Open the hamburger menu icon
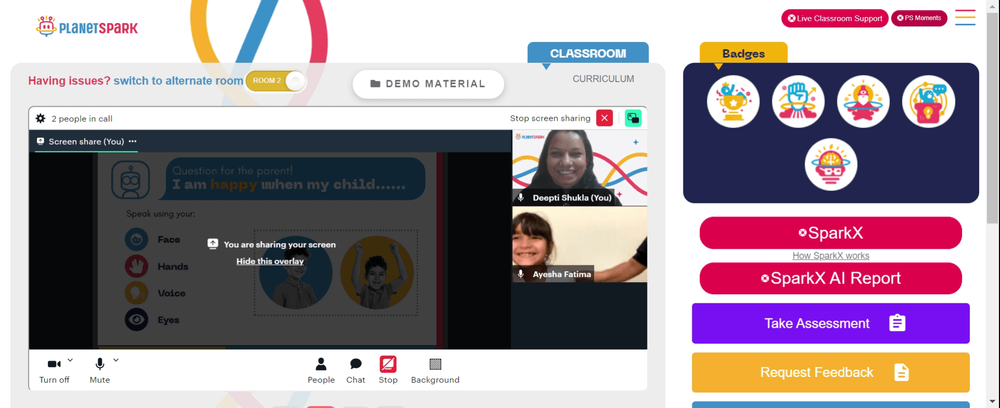 coord(965,18)
